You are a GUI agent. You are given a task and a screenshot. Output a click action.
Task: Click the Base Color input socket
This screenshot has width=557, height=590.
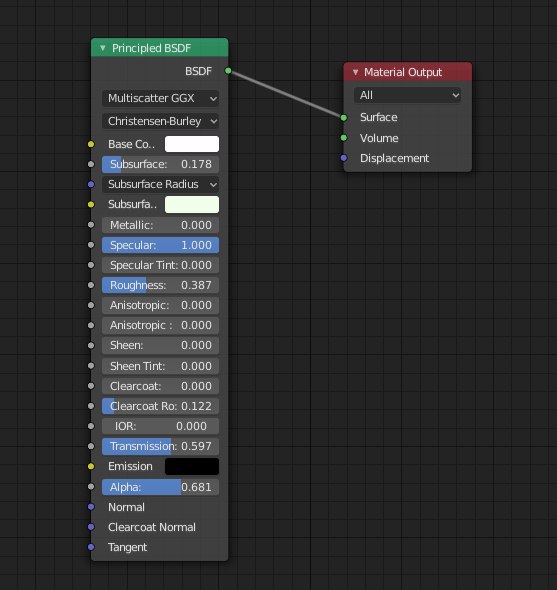click(x=91, y=144)
